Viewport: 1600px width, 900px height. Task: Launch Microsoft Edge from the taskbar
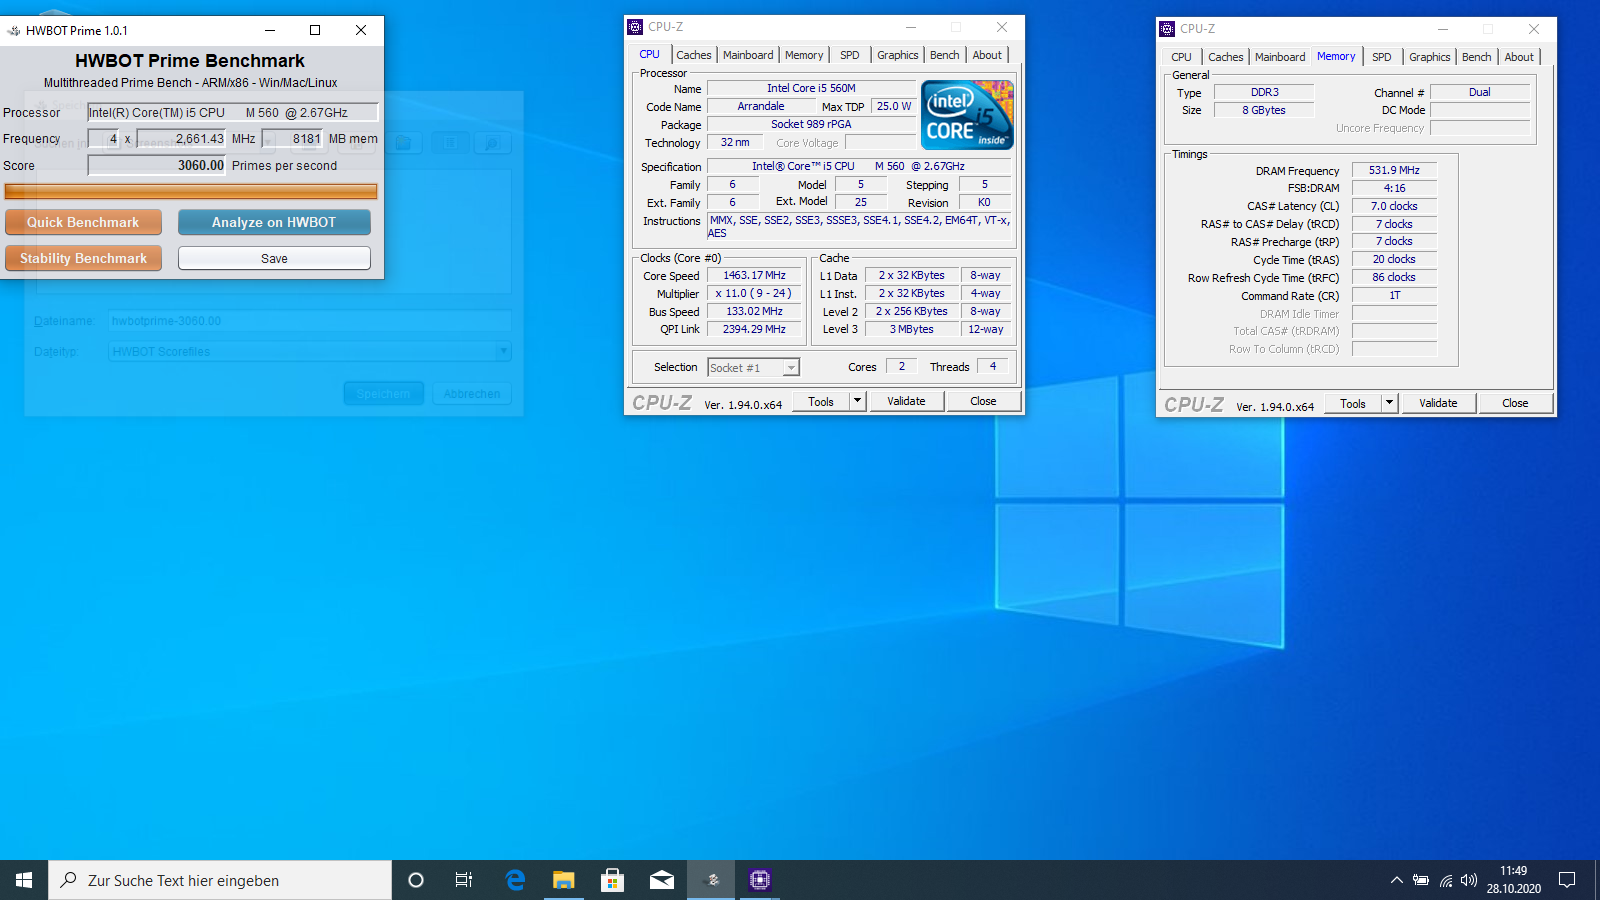tap(515, 880)
